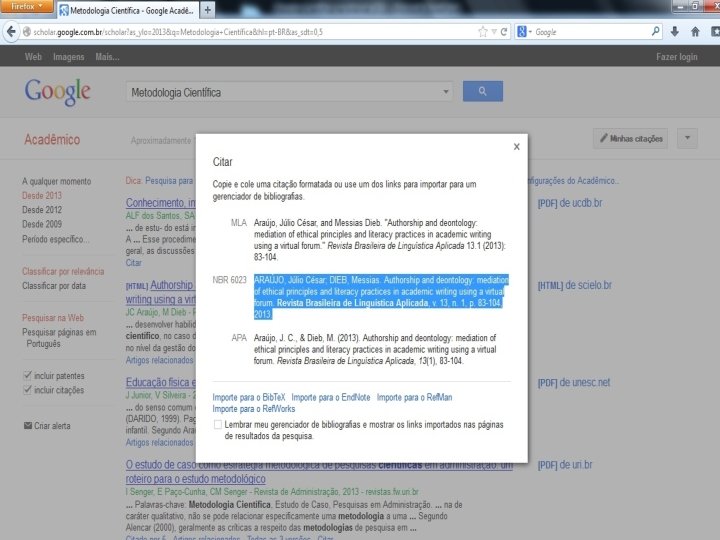Filter results Desde 2009

pos(42,224)
